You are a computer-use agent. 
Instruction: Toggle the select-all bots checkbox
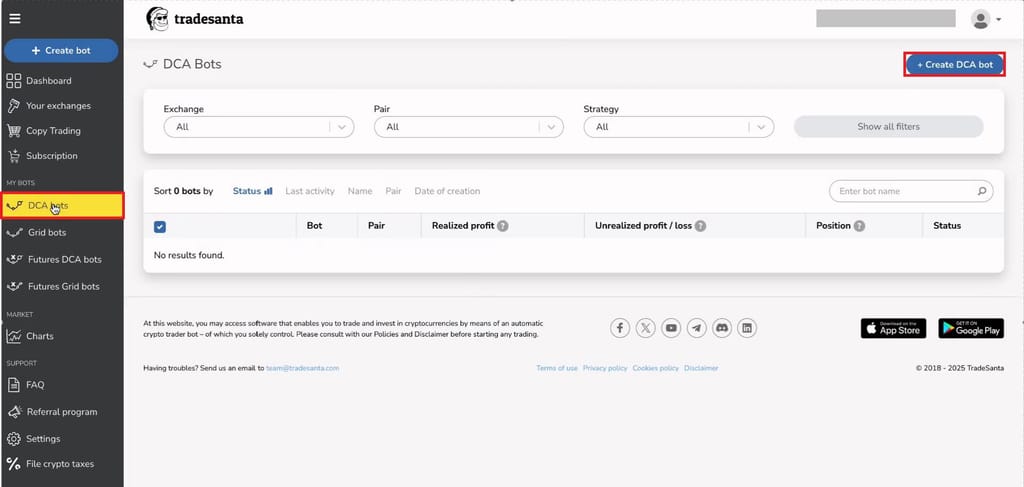(x=160, y=227)
